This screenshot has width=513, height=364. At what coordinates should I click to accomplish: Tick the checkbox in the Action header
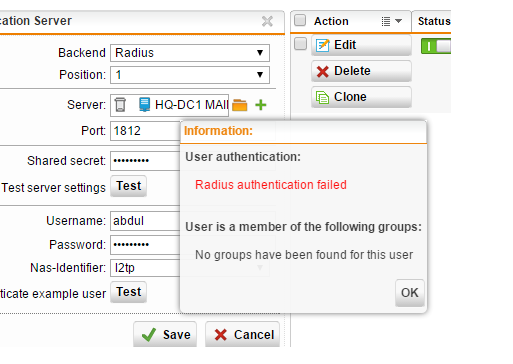coord(300,20)
